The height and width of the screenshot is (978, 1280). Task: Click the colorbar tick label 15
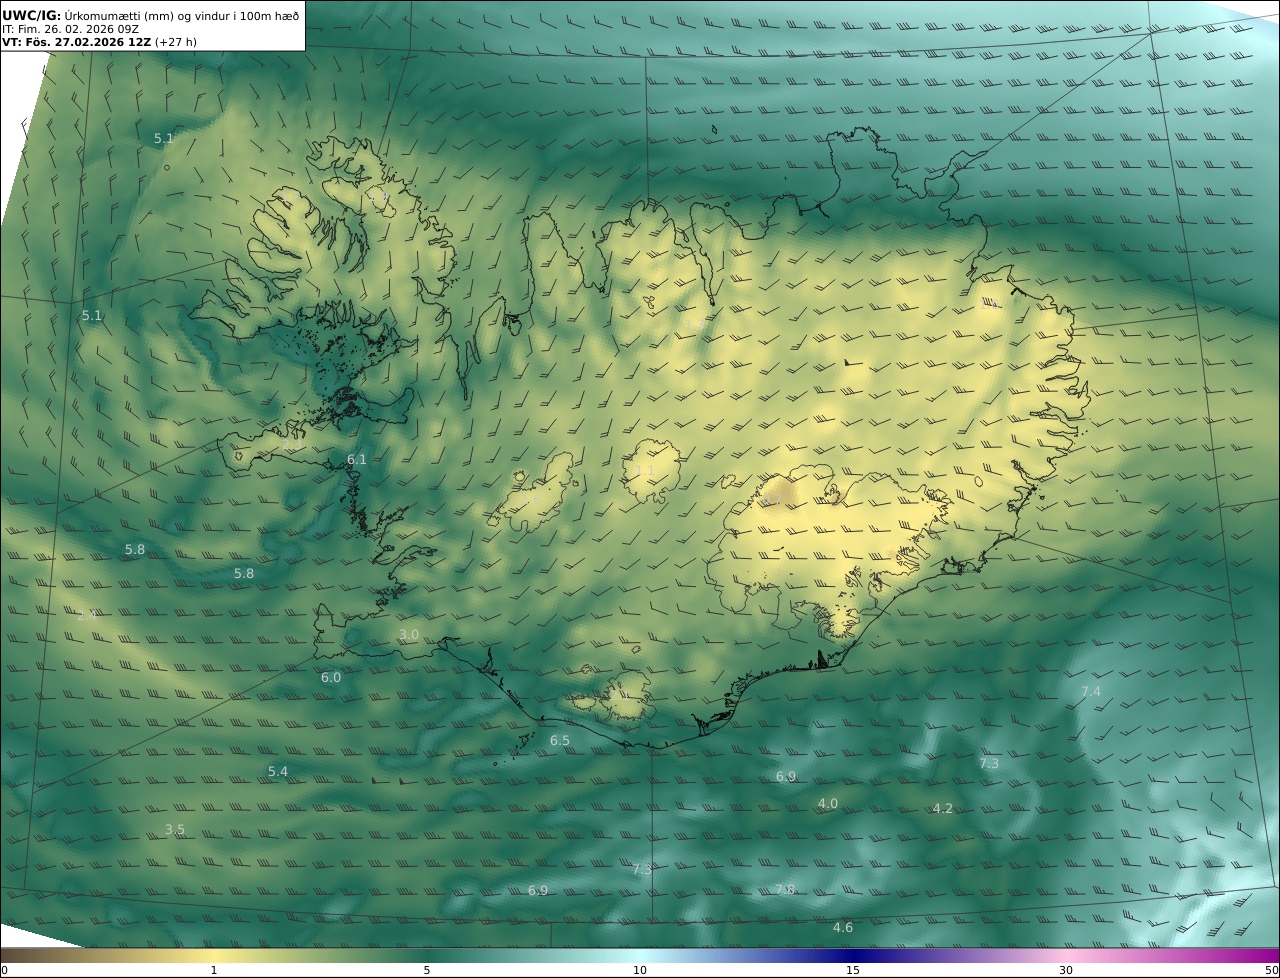tap(853, 970)
